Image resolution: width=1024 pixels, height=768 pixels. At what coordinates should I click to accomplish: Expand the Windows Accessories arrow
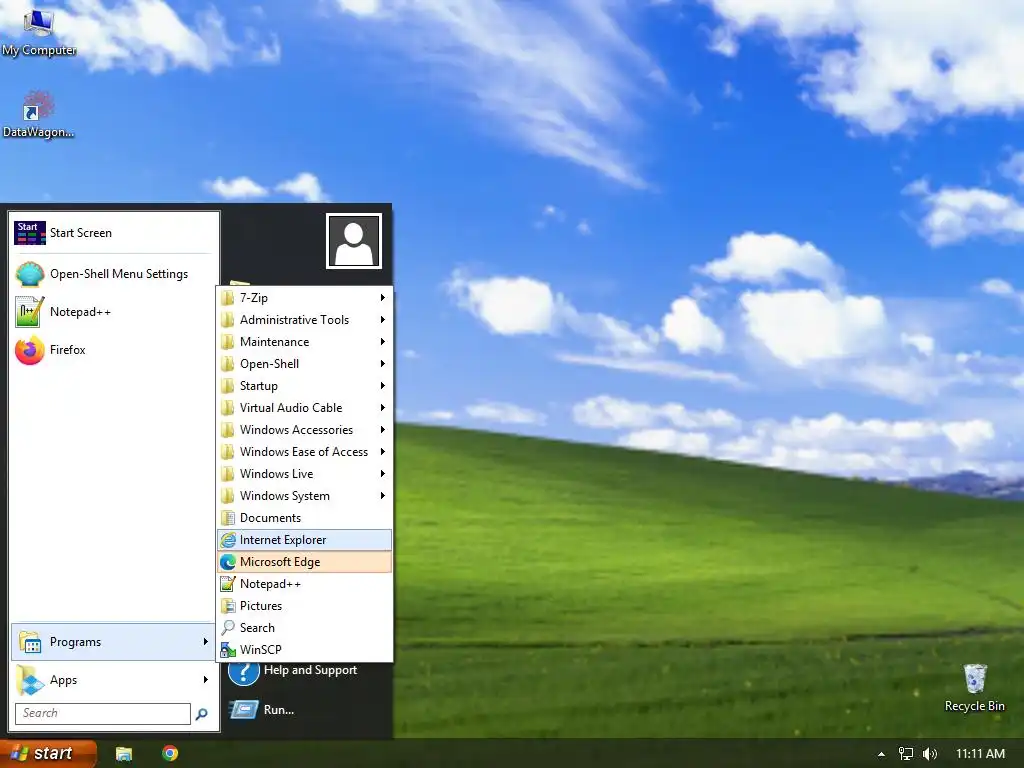point(383,430)
